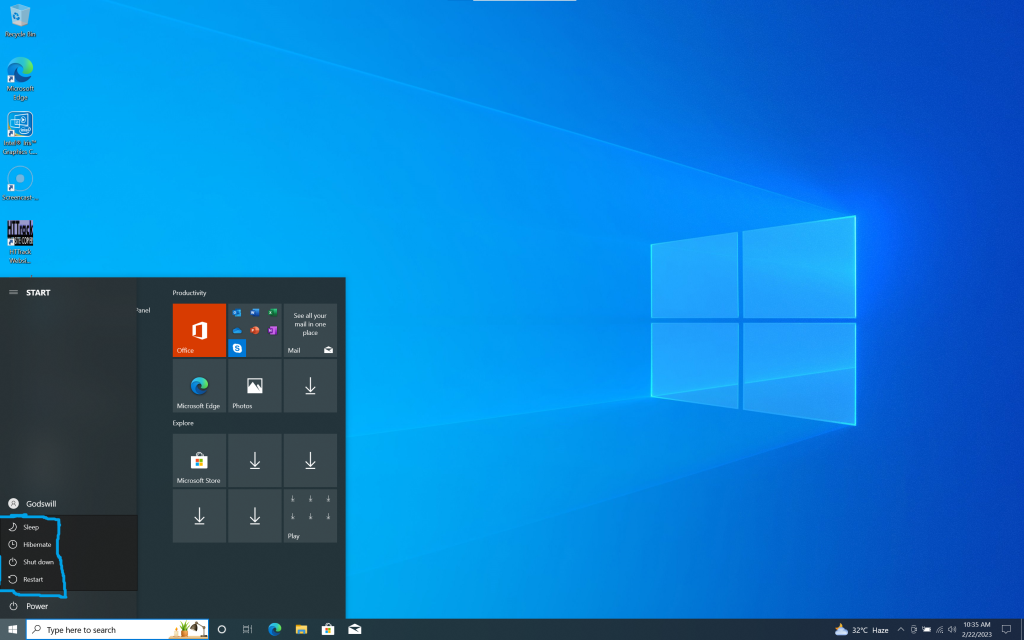Open the Recycle Bin desktop icon
Screen dimensions: 1024x640
point(20,20)
